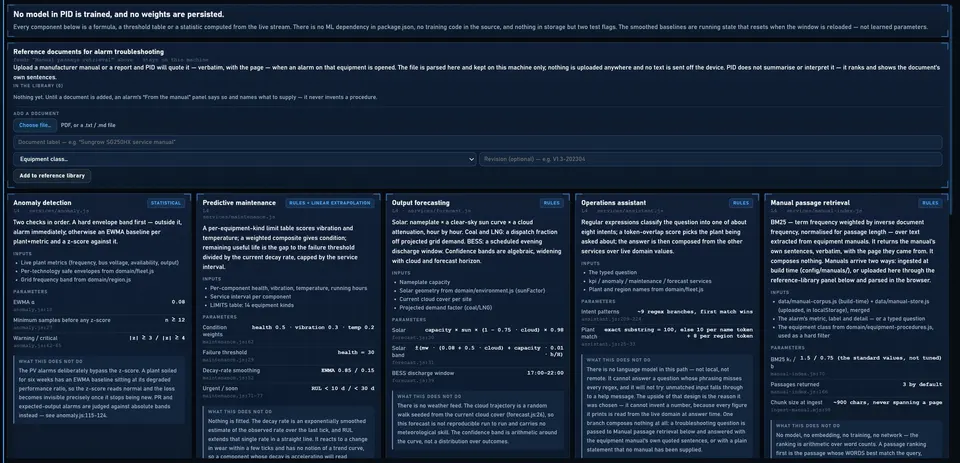Click the 'PDF, or a .txt / .md file' hint

pos(88,125)
